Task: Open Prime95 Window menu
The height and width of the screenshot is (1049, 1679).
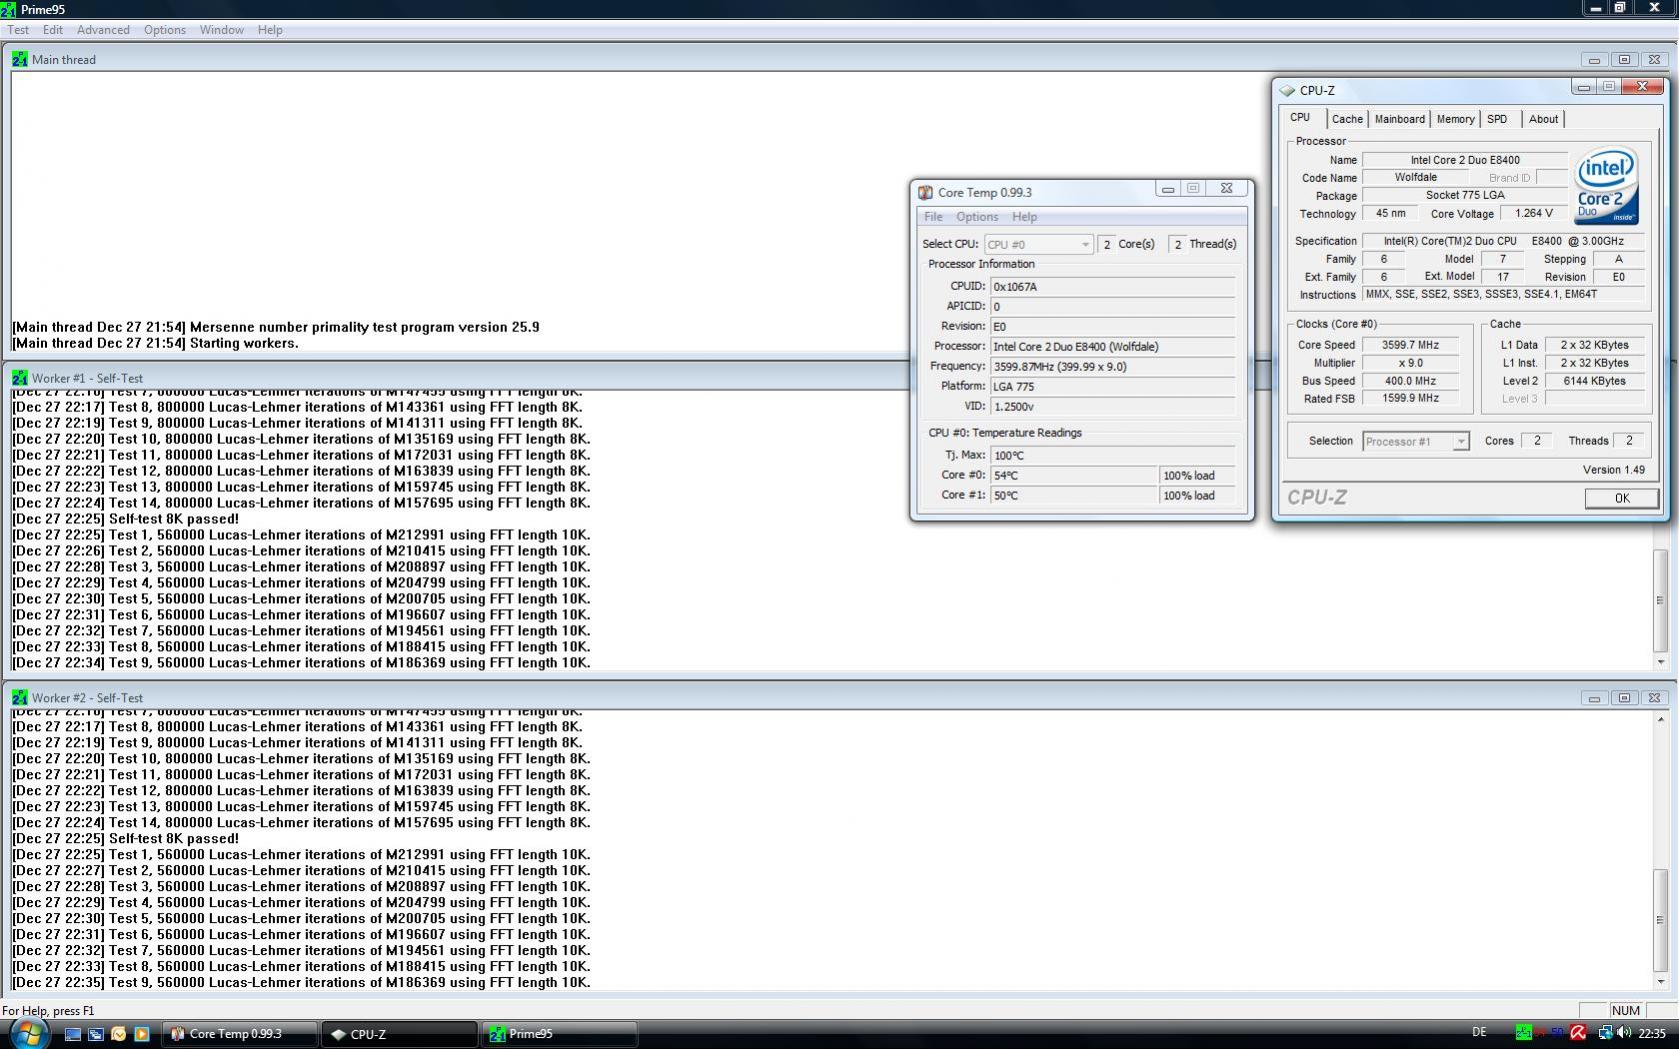Action: coord(221,30)
